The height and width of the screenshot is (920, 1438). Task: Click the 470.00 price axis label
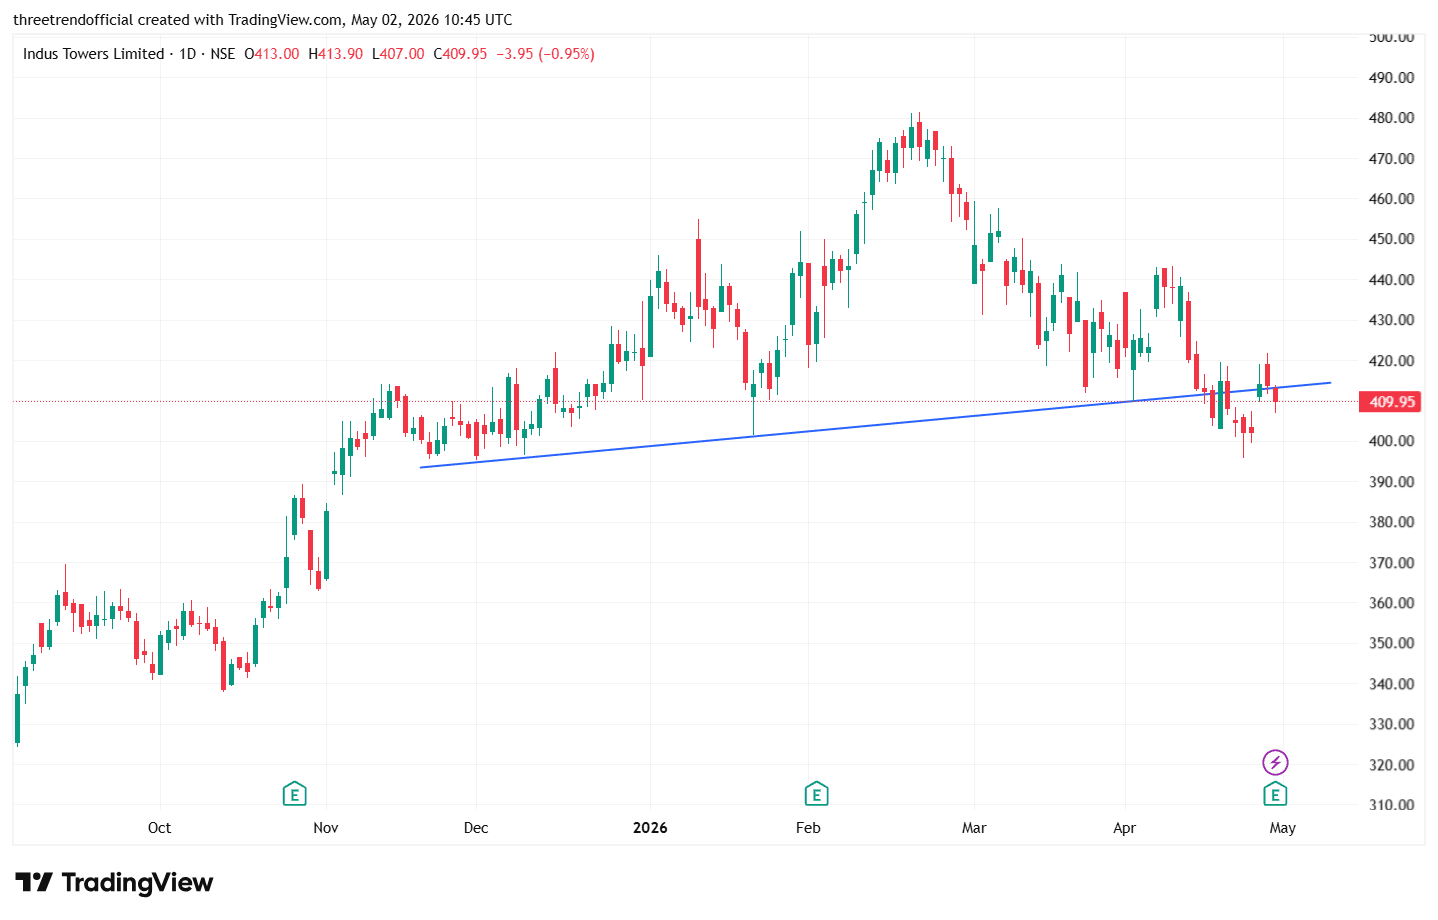click(x=1391, y=159)
